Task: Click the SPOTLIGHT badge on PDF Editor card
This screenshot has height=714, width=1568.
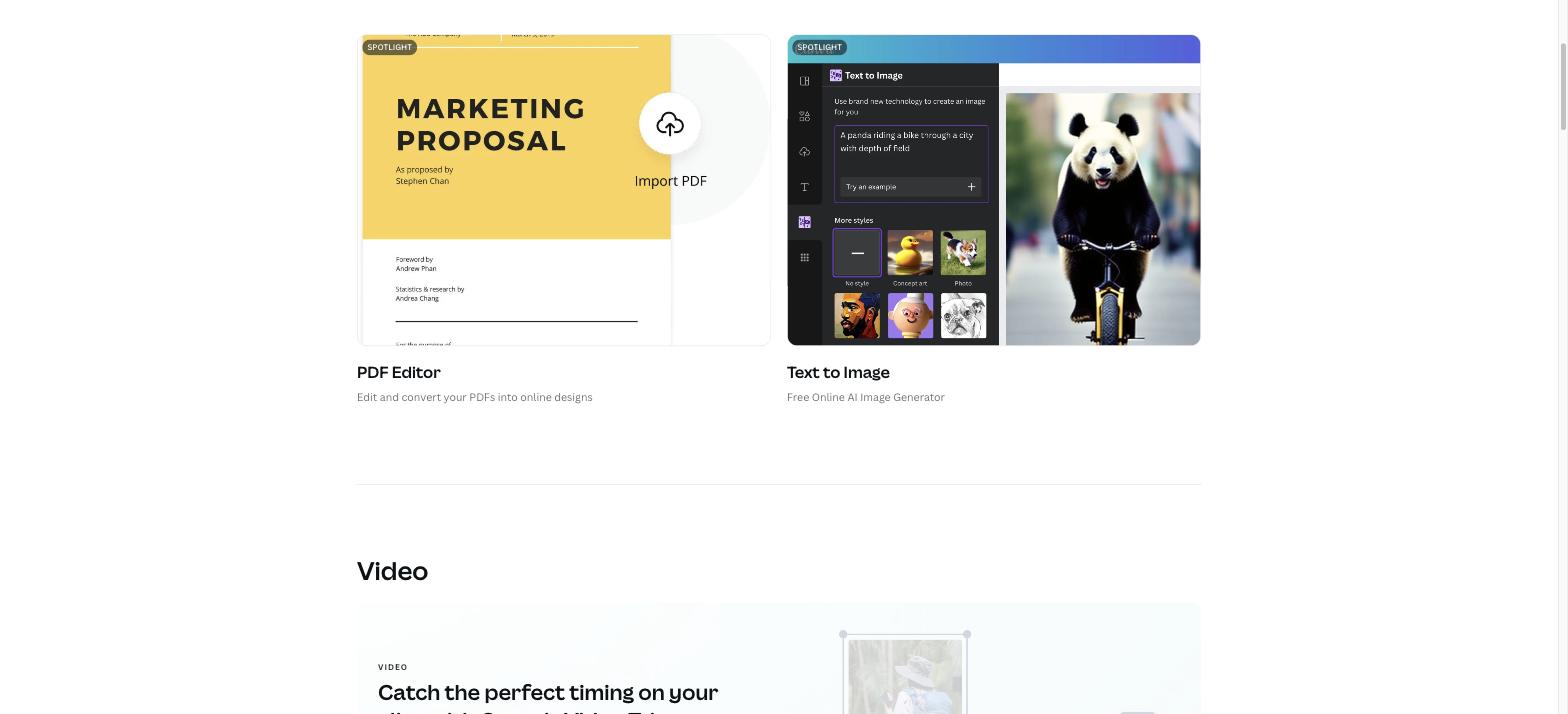Action: coord(389,47)
